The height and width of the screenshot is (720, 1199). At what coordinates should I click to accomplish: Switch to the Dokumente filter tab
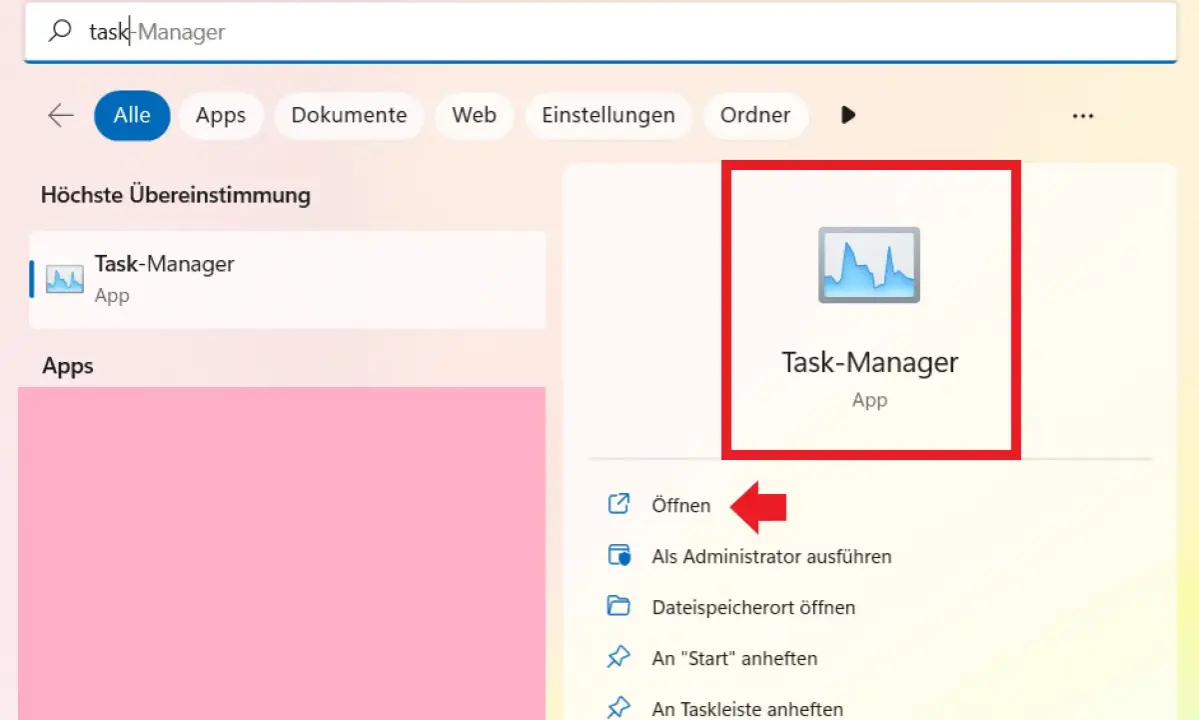click(x=349, y=115)
